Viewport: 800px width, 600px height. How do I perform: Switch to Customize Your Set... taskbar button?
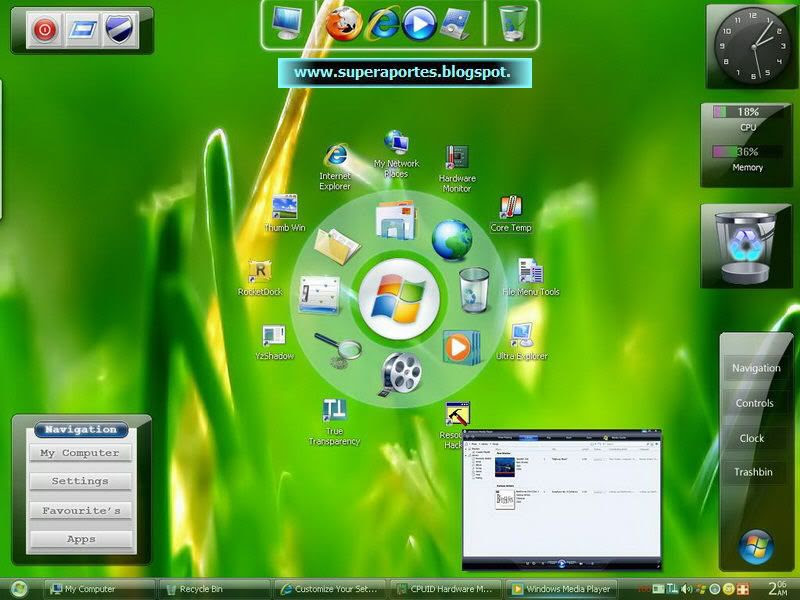(x=330, y=589)
